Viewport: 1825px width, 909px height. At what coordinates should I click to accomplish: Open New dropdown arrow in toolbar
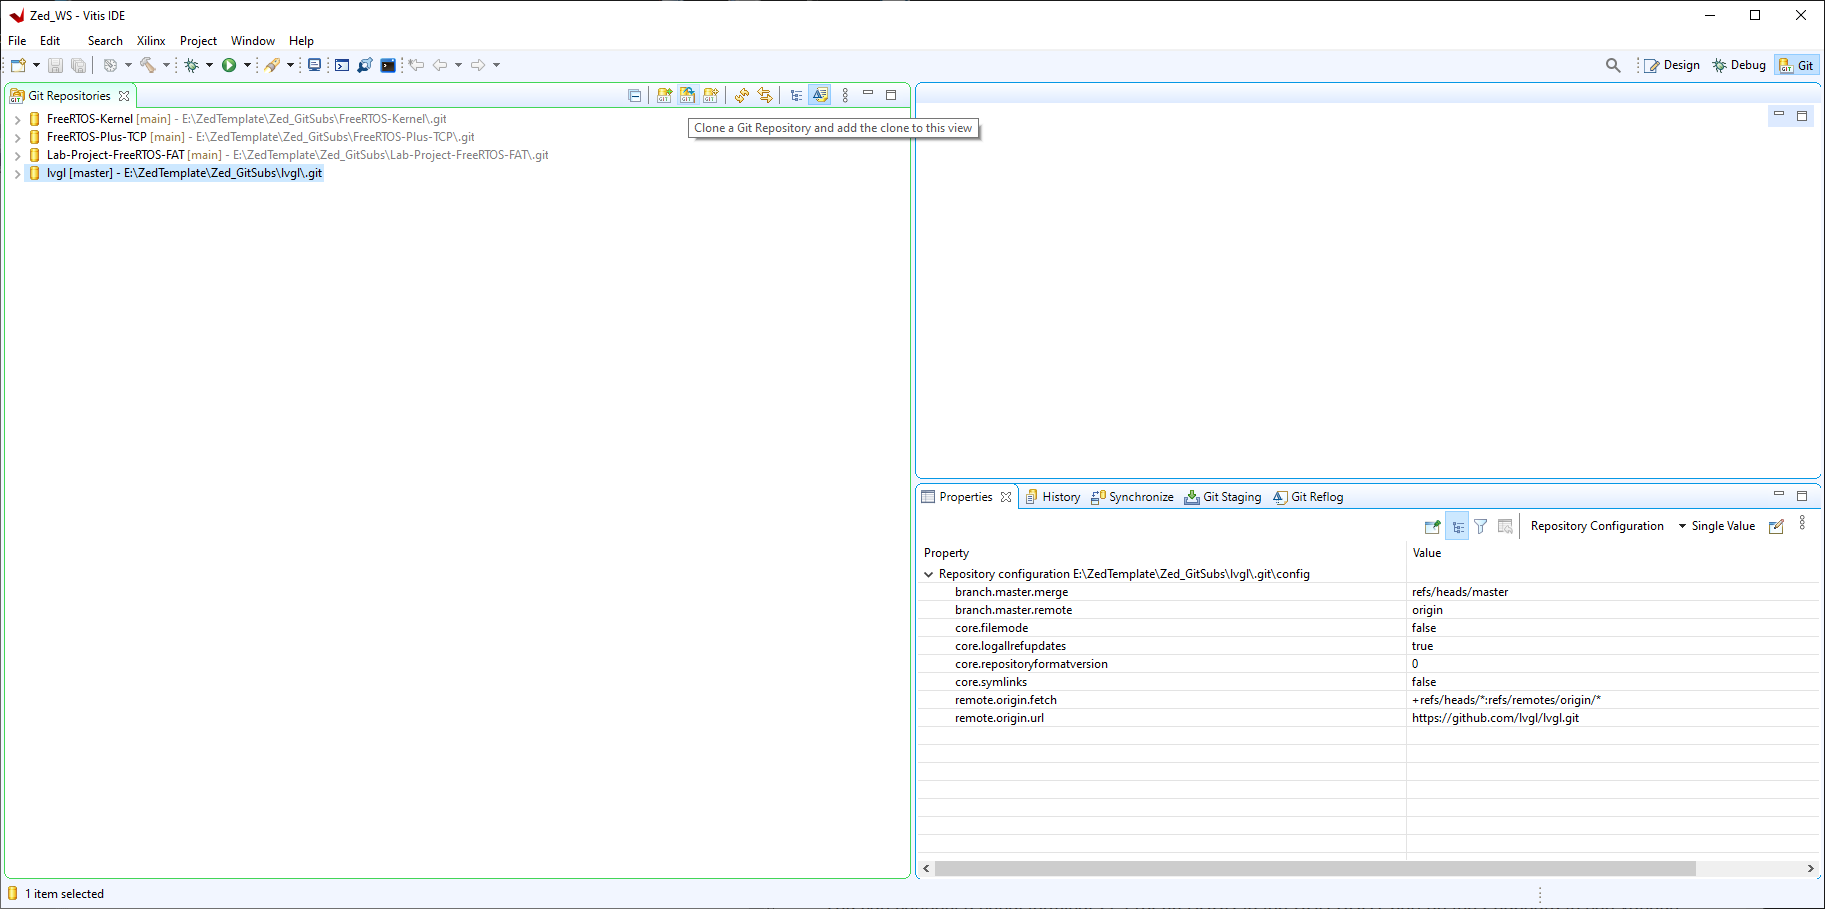37,65
